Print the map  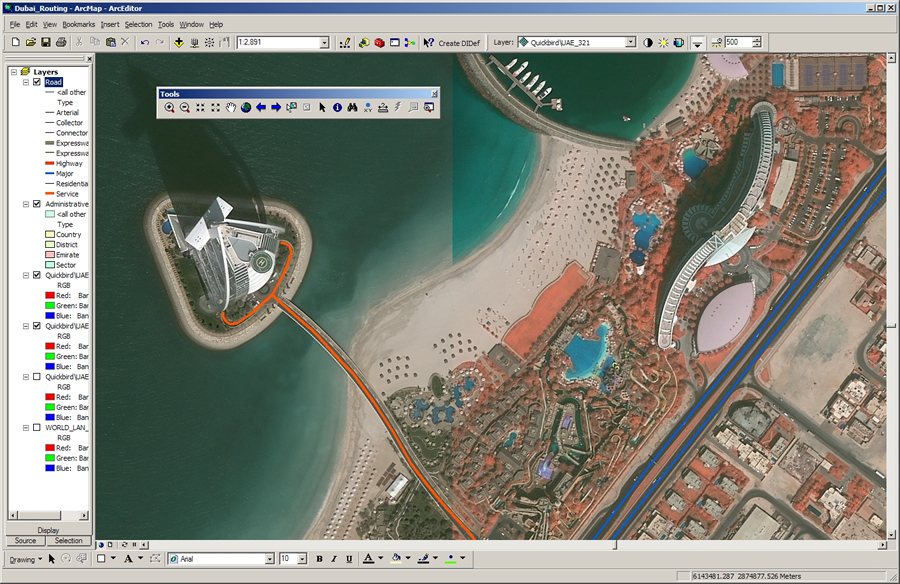(61, 42)
